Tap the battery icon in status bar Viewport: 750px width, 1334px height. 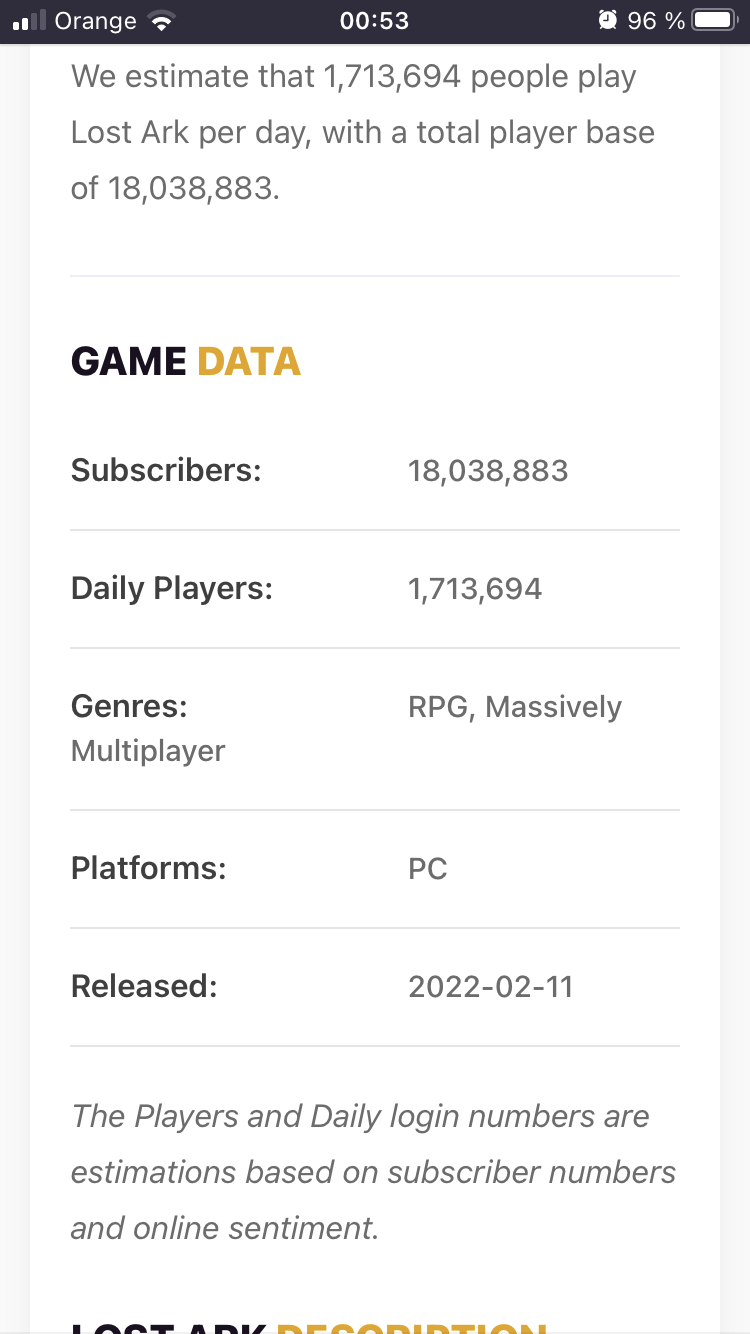tap(714, 20)
